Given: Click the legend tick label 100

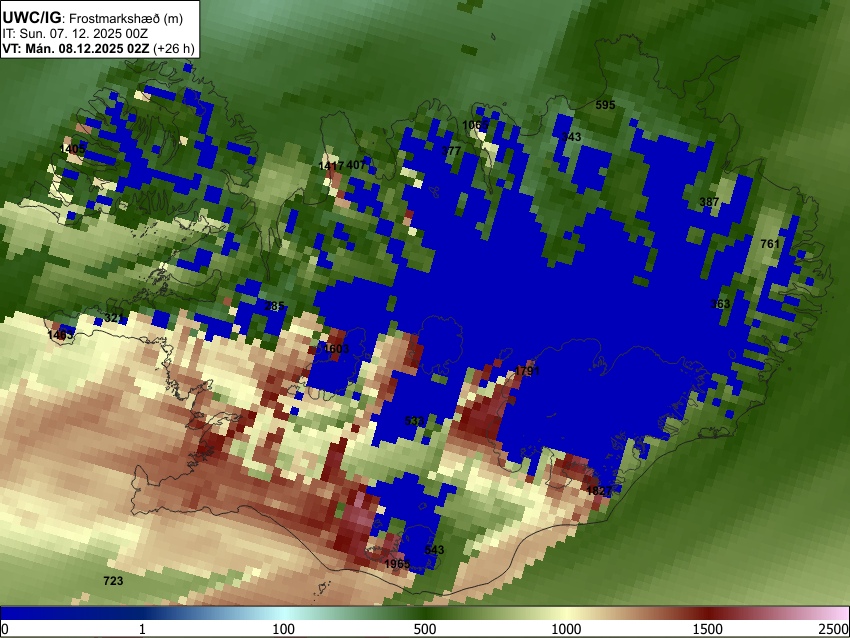Looking at the screenshot, I should tap(284, 629).
